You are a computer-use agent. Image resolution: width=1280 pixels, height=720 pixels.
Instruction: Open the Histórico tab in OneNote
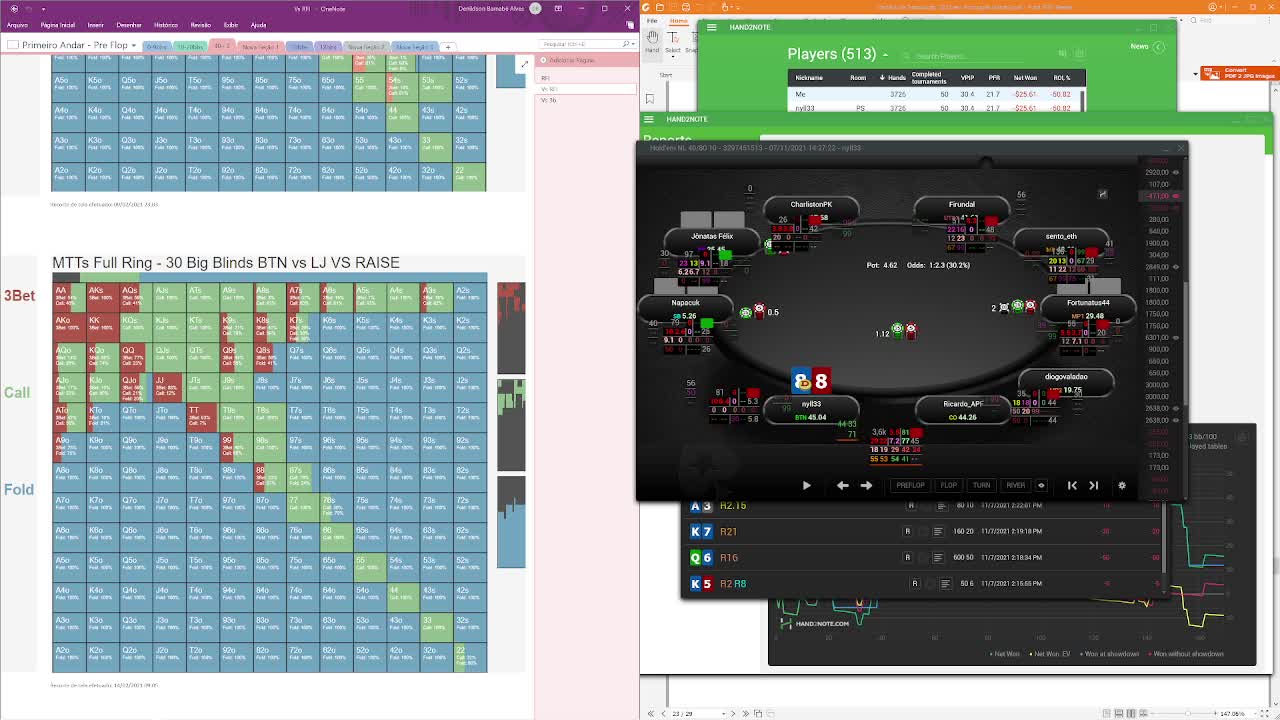pos(166,25)
